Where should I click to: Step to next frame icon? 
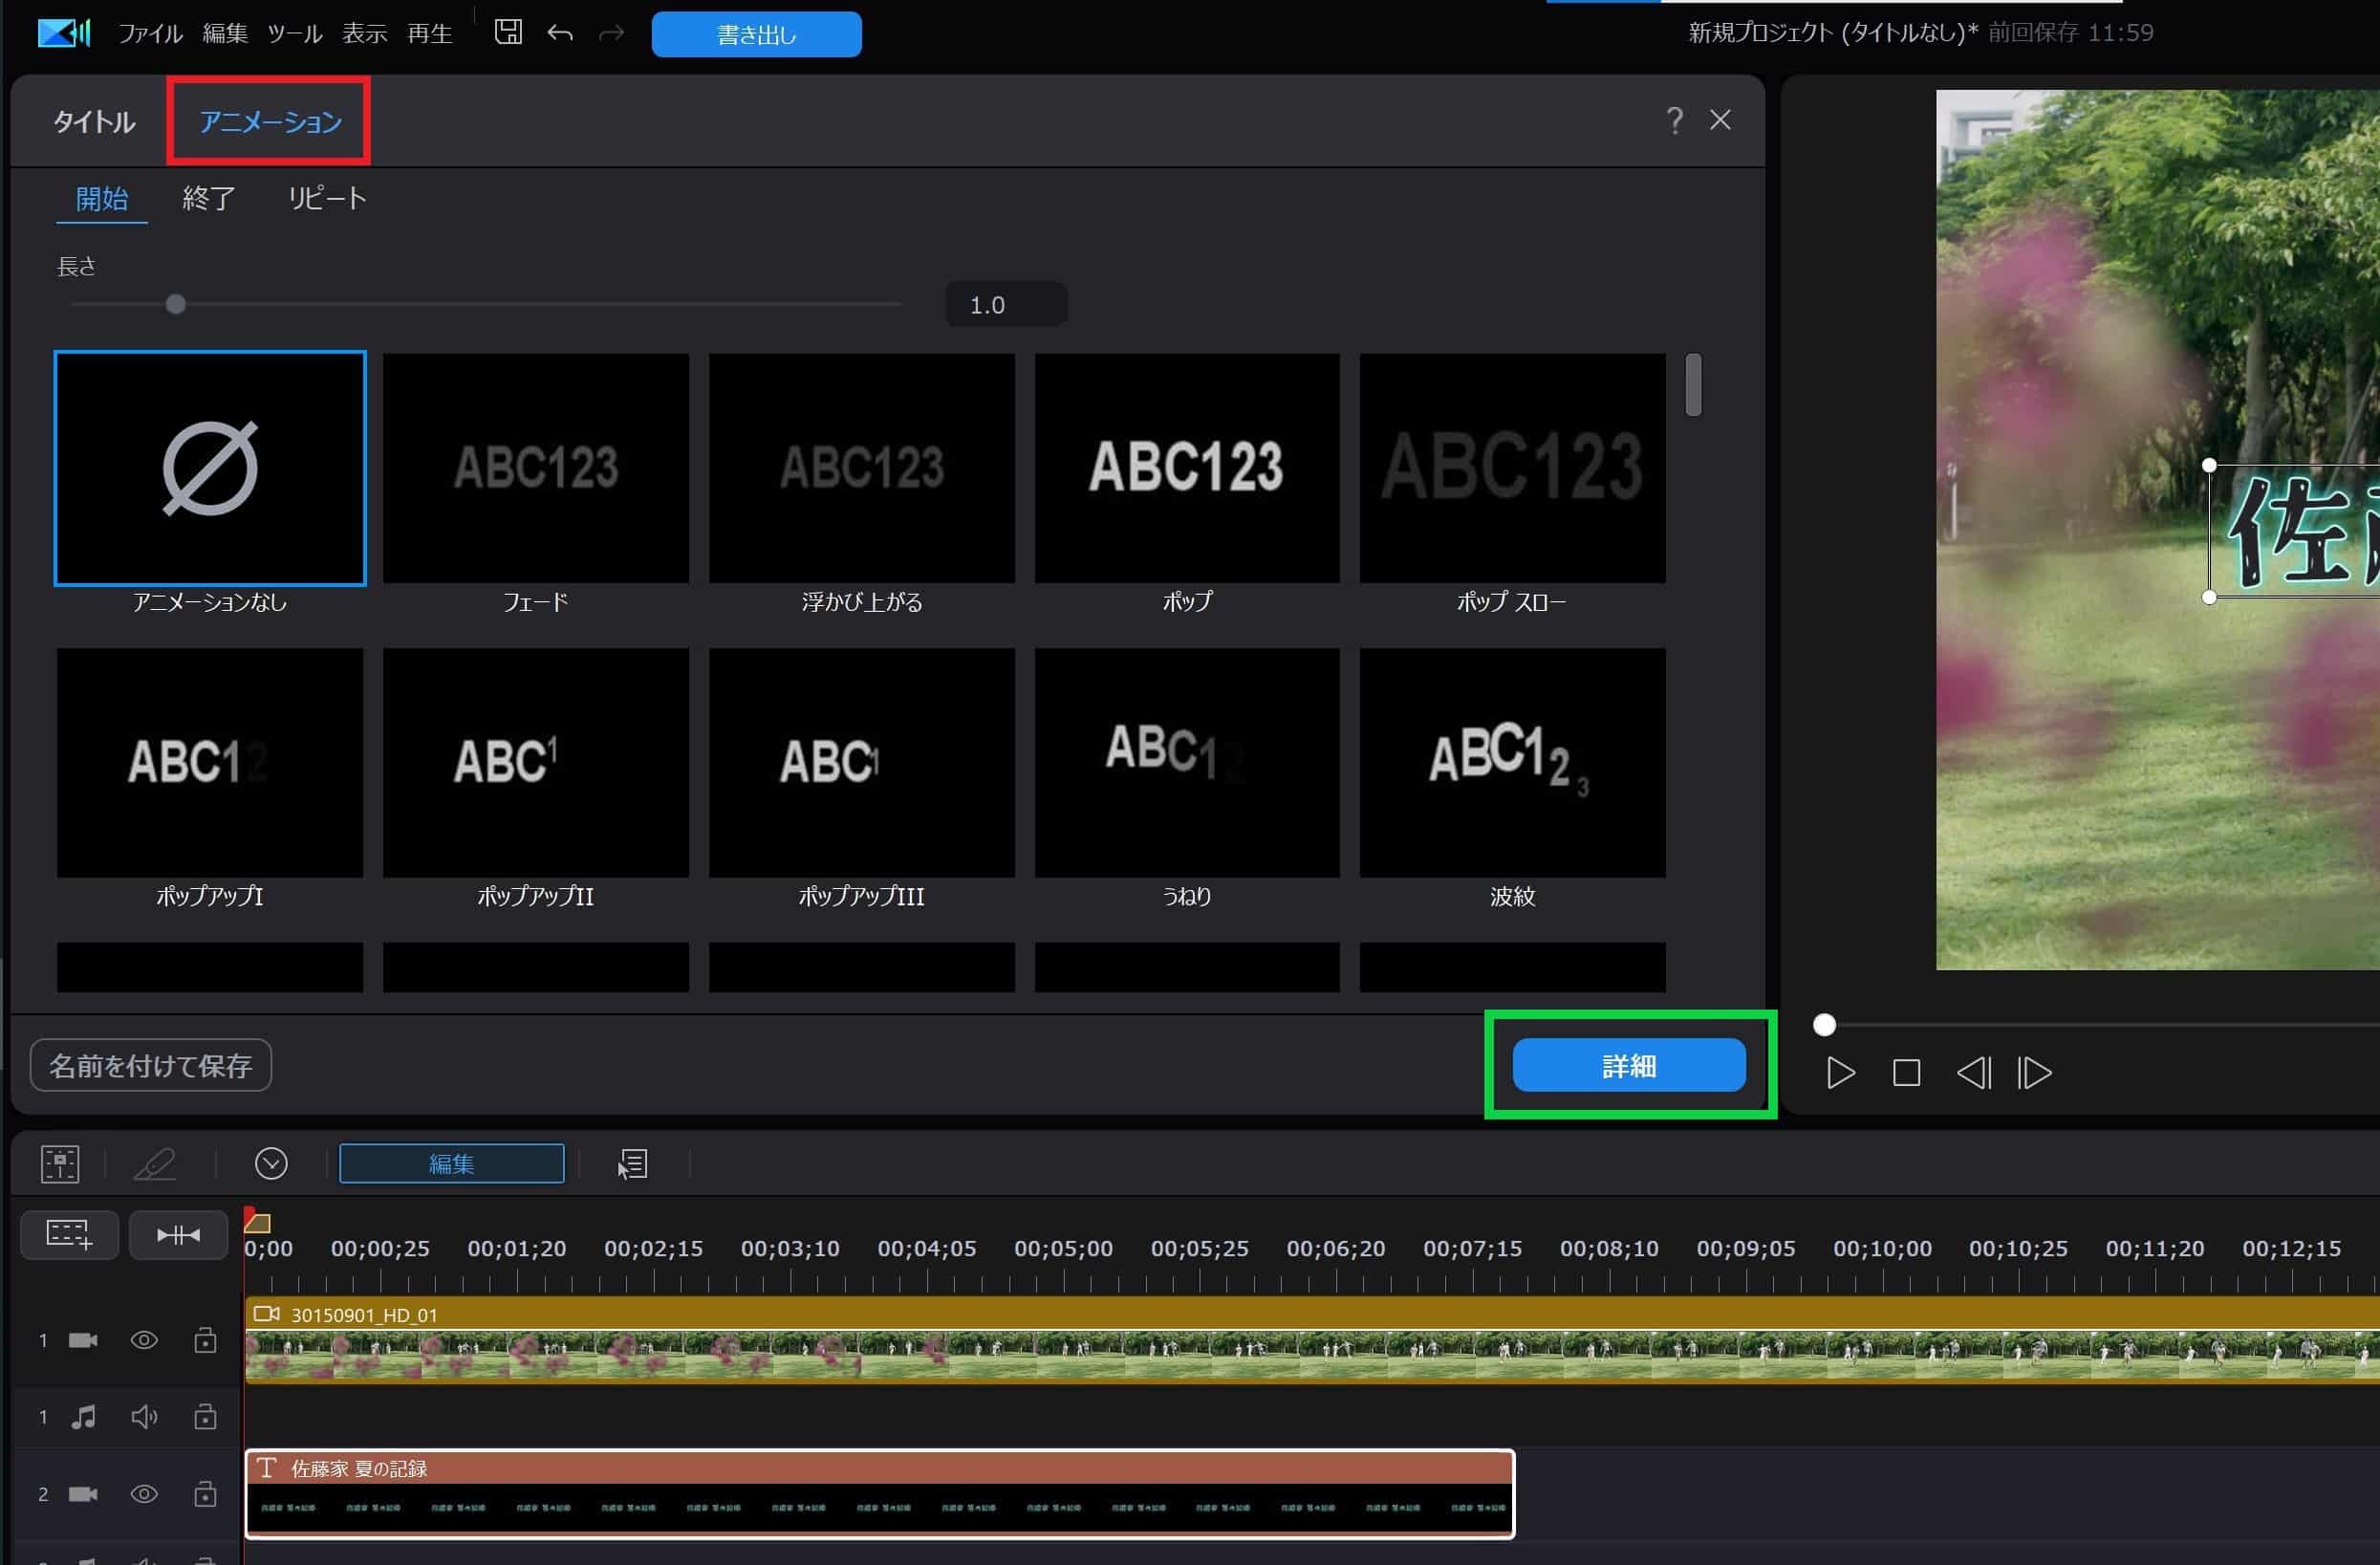pos(2034,1073)
